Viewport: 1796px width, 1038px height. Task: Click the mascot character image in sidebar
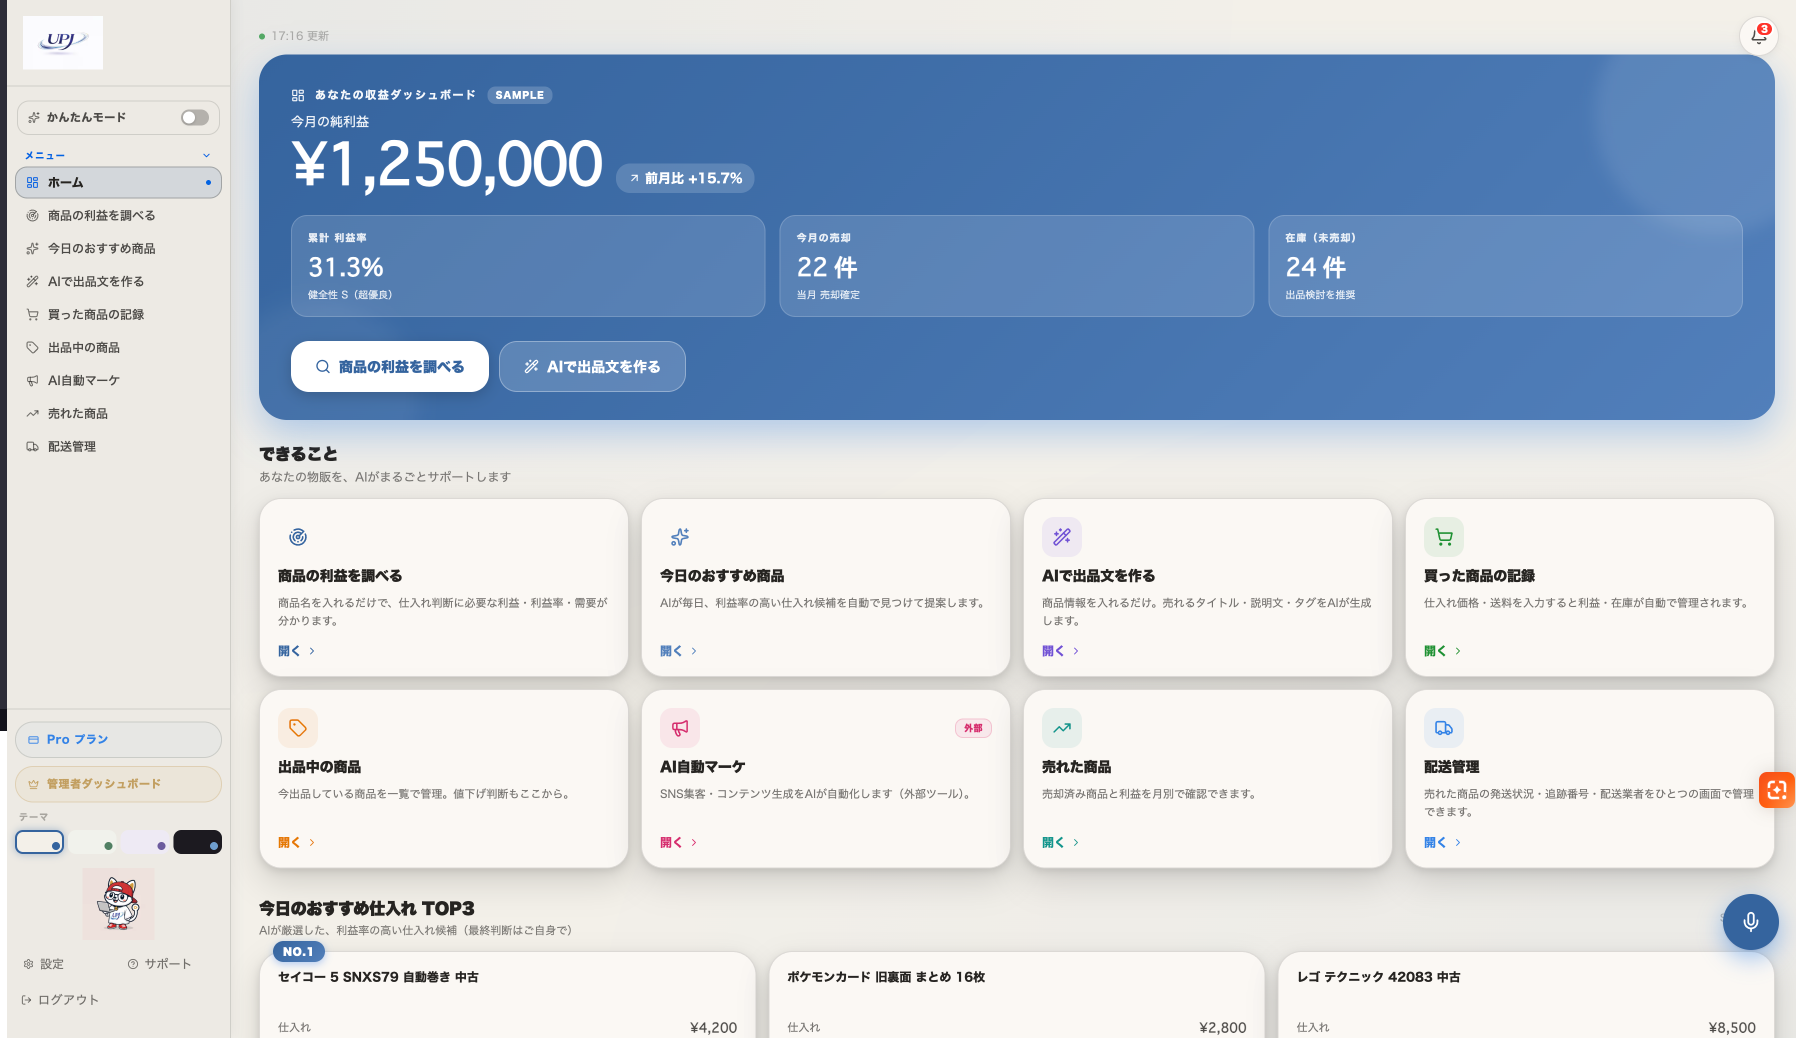pos(118,903)
